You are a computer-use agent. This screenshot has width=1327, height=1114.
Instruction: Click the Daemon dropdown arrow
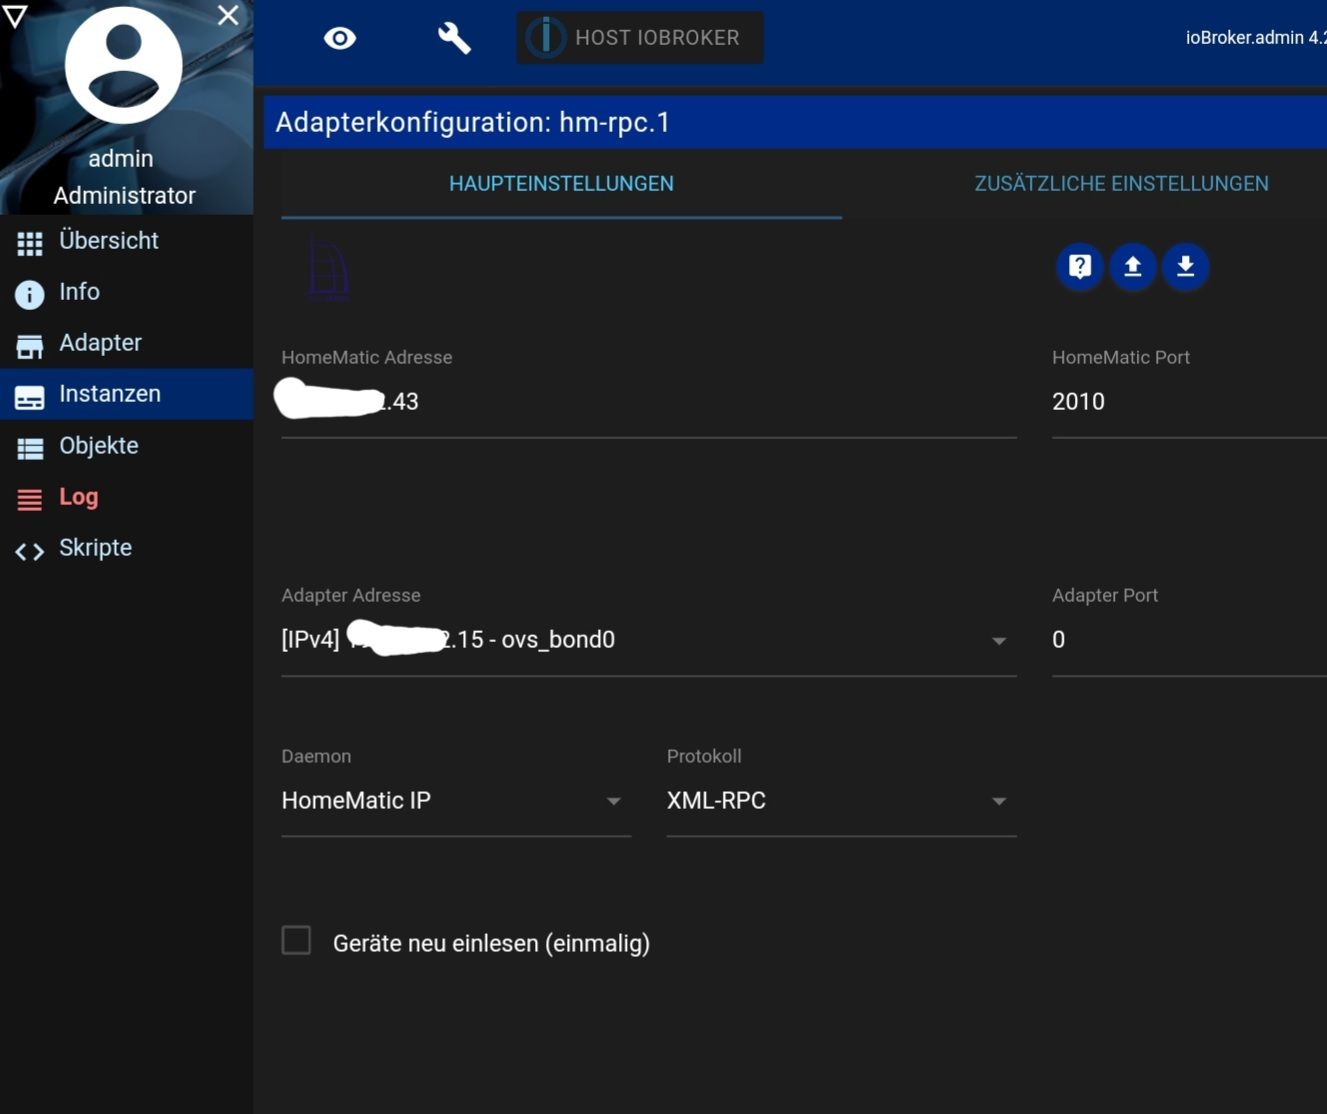(x=613, y=802)
